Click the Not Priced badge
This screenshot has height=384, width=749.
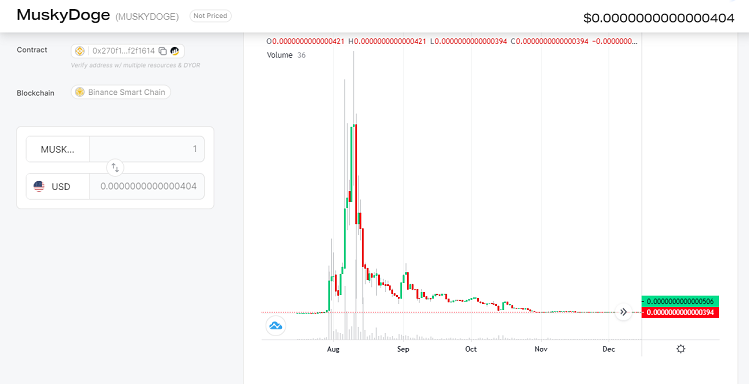pyautogui.click(x=211, y=16)
